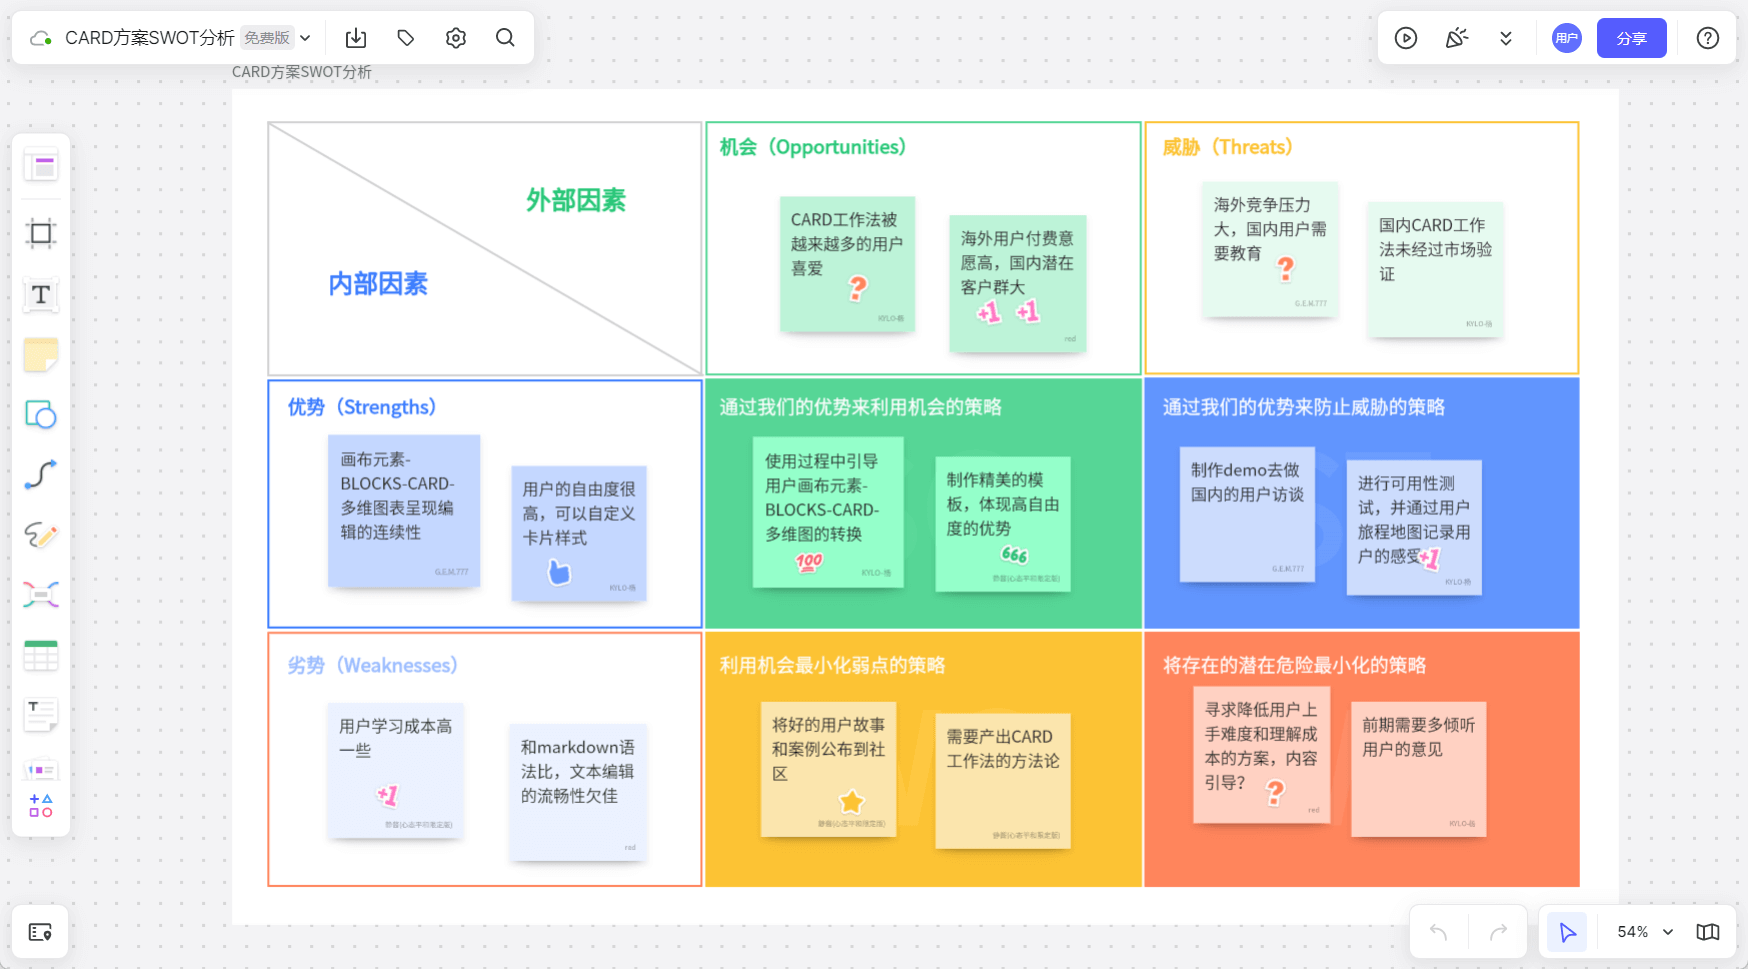Select the note 进行可用性测试
Viewport: 1748px width, 969px height.
pos(1414,528)
